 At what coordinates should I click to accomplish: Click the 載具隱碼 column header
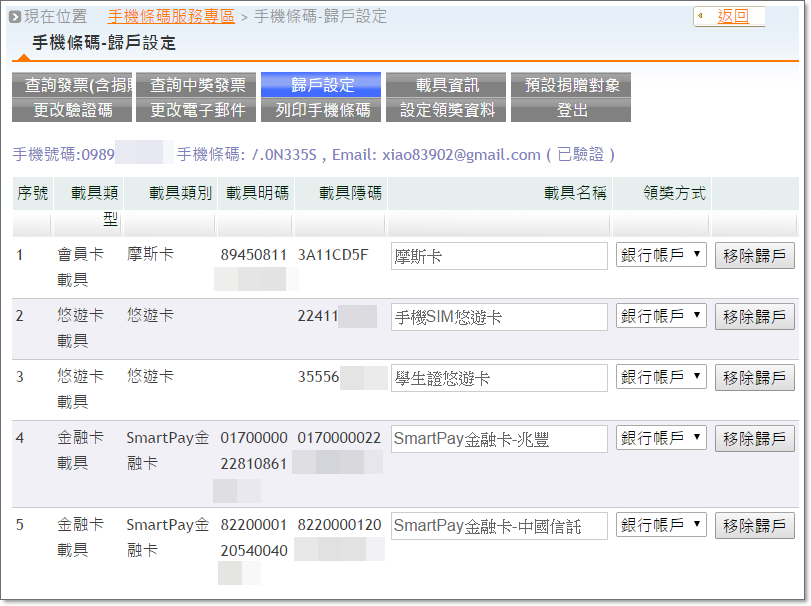(350, 193)
